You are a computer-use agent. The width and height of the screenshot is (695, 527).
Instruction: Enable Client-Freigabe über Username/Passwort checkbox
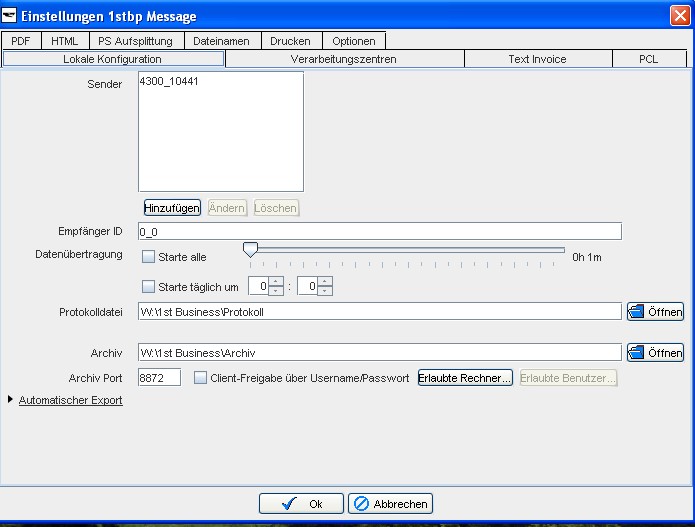(200, 378)
